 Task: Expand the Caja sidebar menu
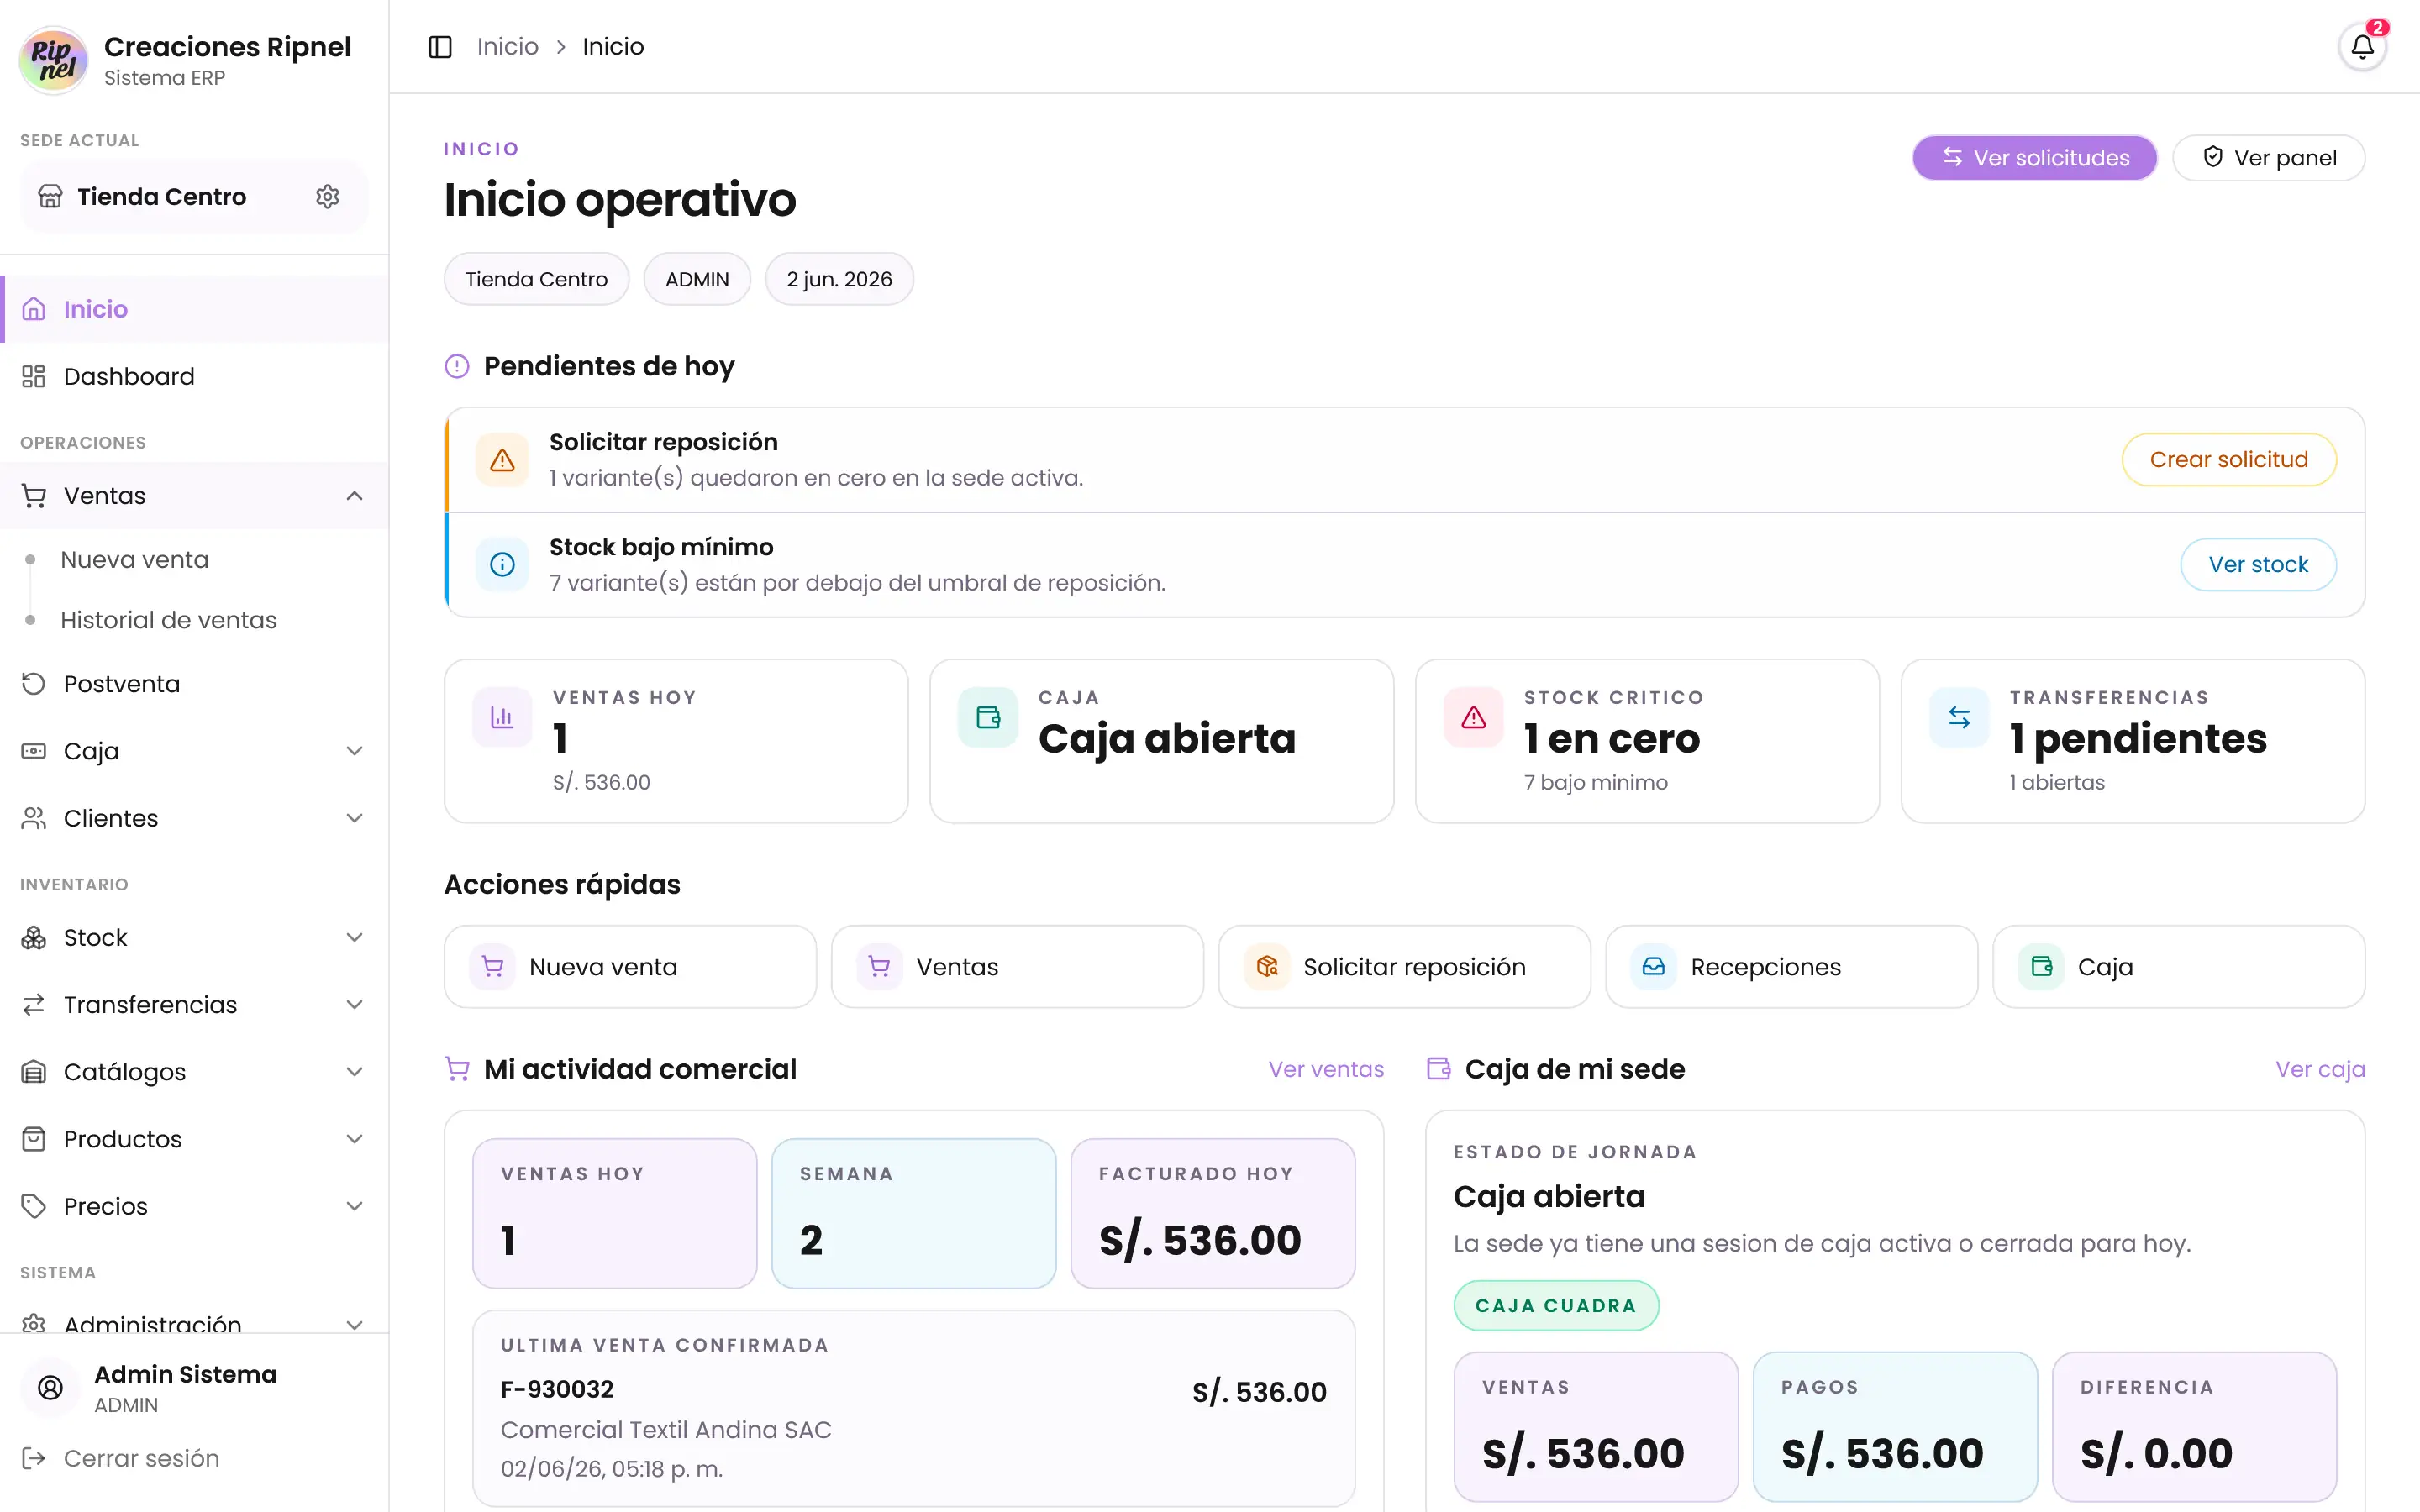pos(354,751)
